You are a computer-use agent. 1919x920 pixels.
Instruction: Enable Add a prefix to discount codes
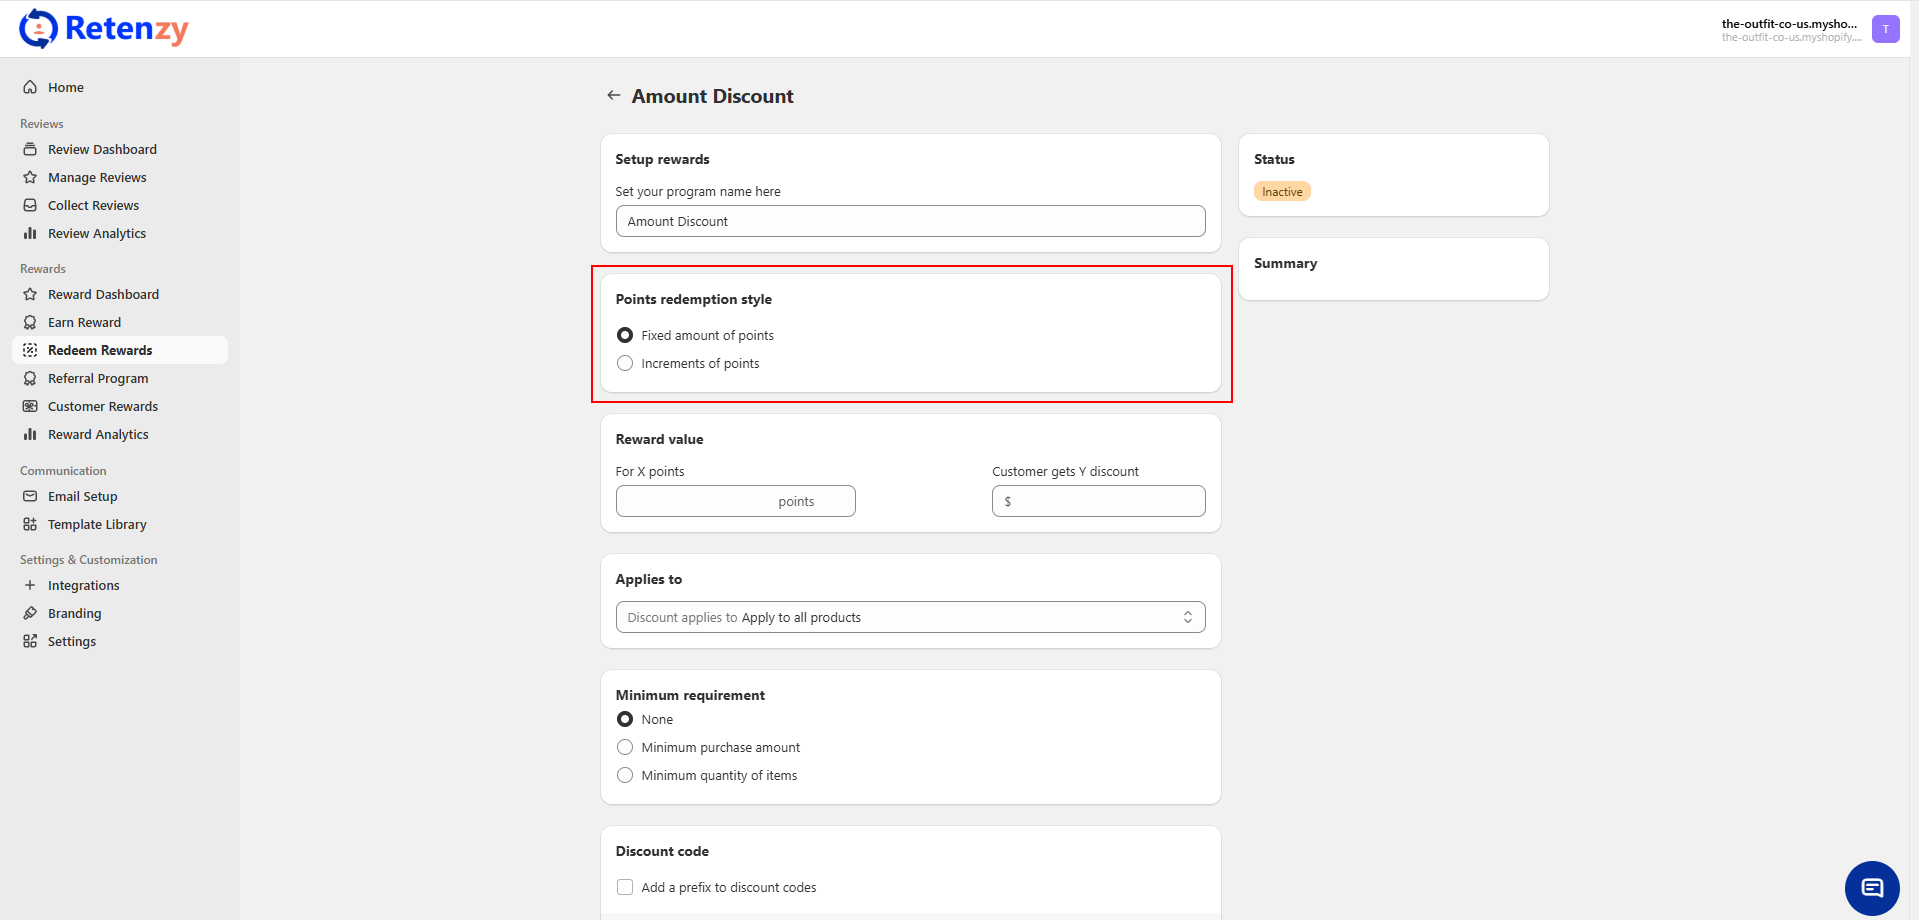coord(625,888)
